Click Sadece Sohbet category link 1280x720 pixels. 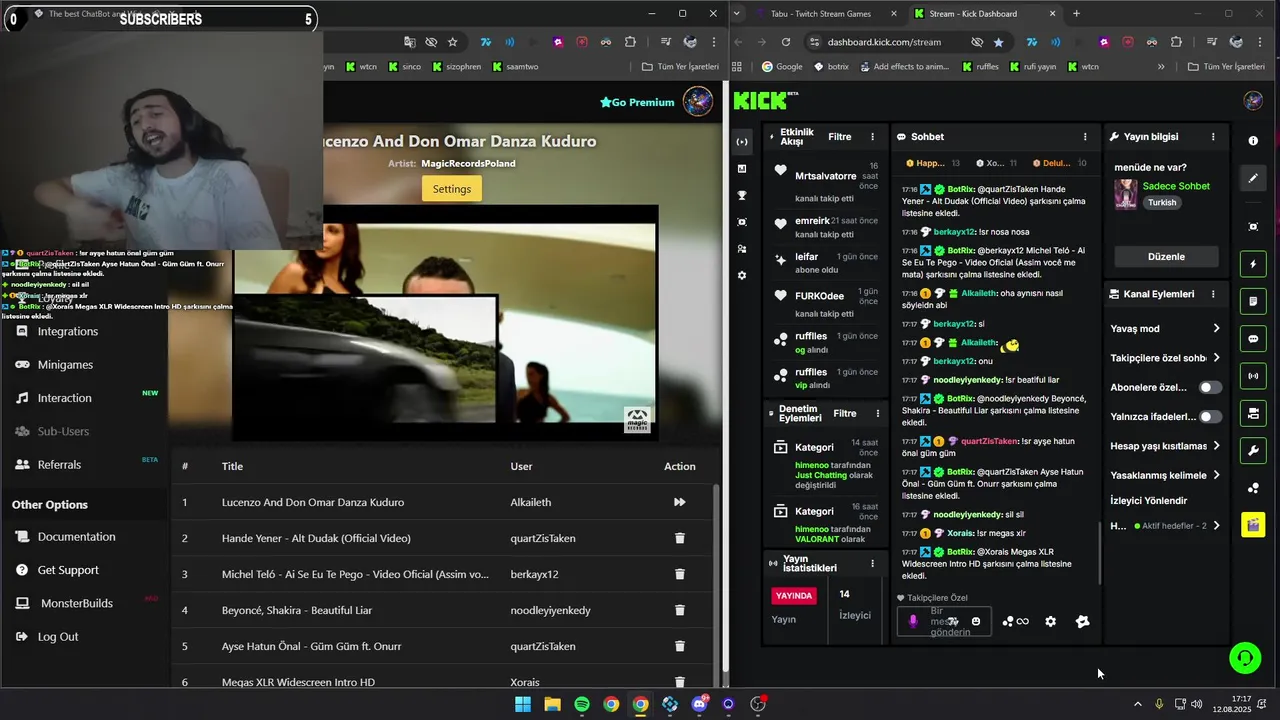1176,186
